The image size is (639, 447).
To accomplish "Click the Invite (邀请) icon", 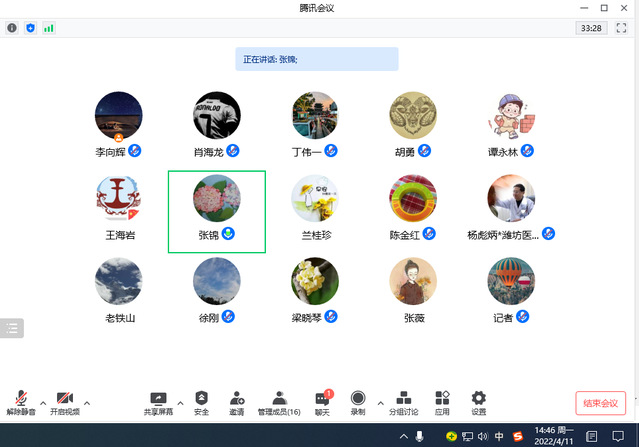I will pos(236,402).
